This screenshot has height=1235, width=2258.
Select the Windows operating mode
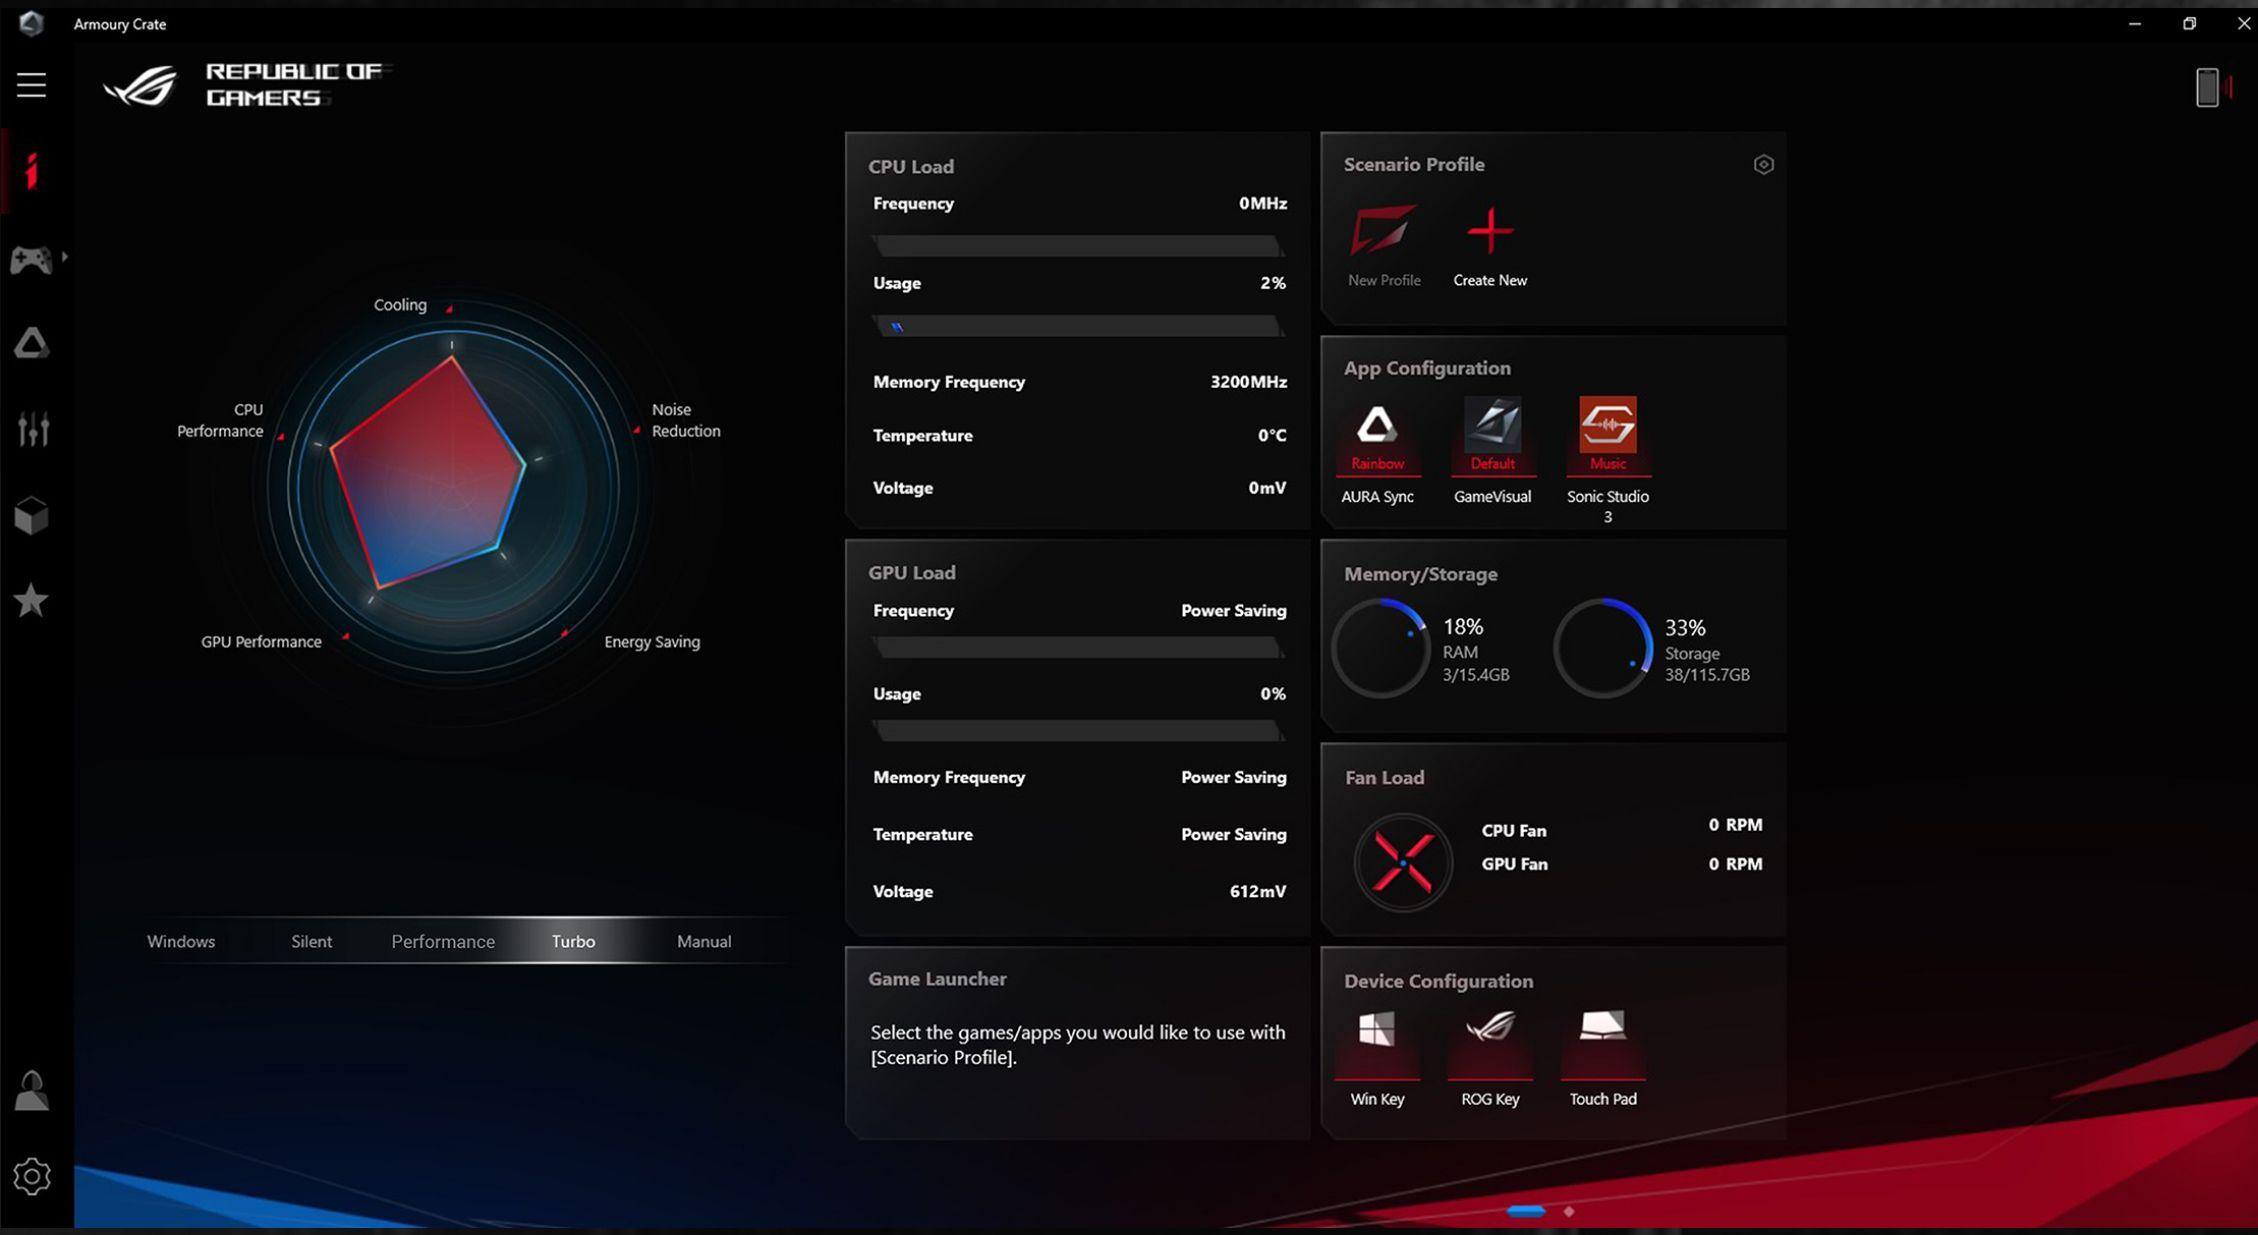pyautogui.click(x=181, y=941)
